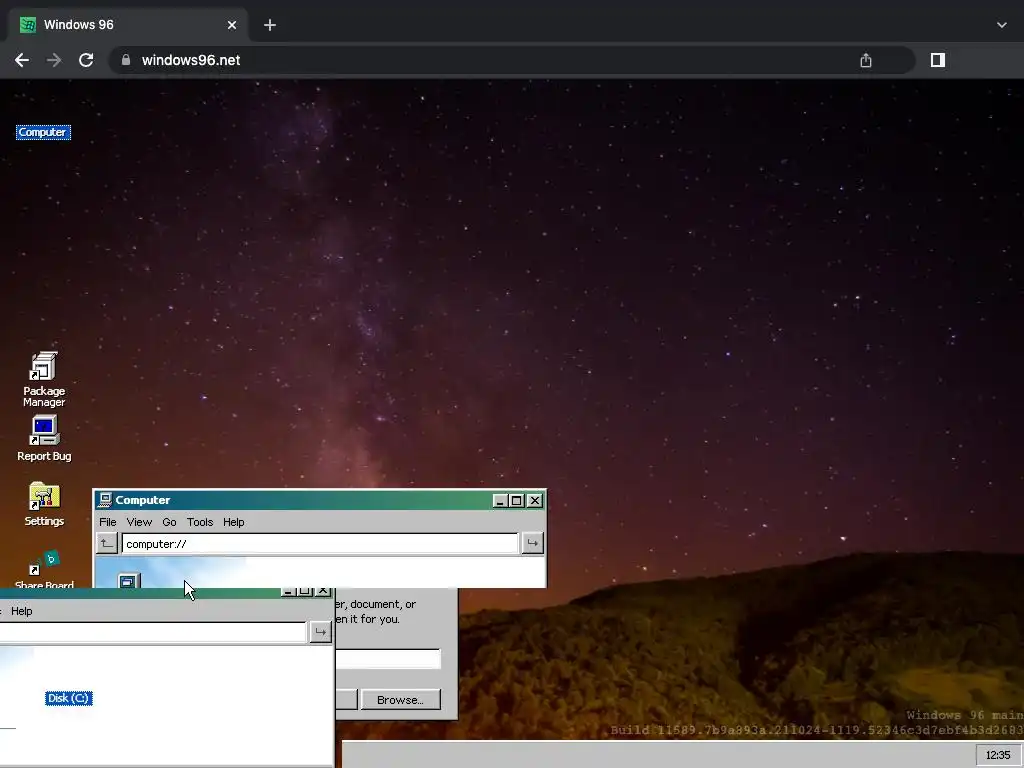Open File menu in the Computer window
1024x768 pixels.
(108, 522)
